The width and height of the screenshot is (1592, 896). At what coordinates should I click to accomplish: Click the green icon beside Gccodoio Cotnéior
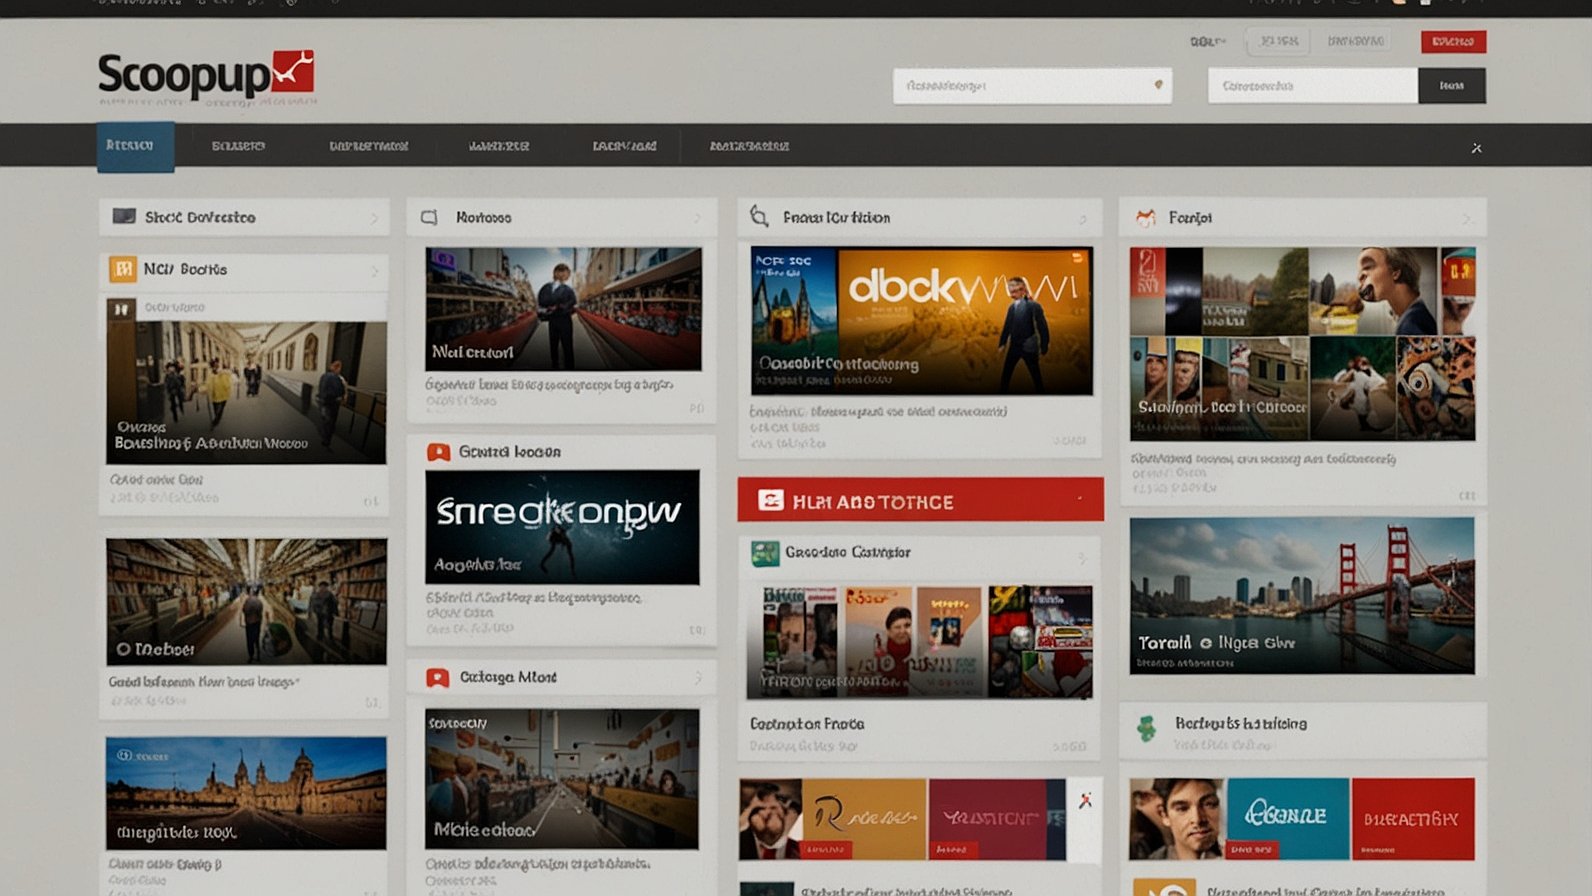point(765,553)
